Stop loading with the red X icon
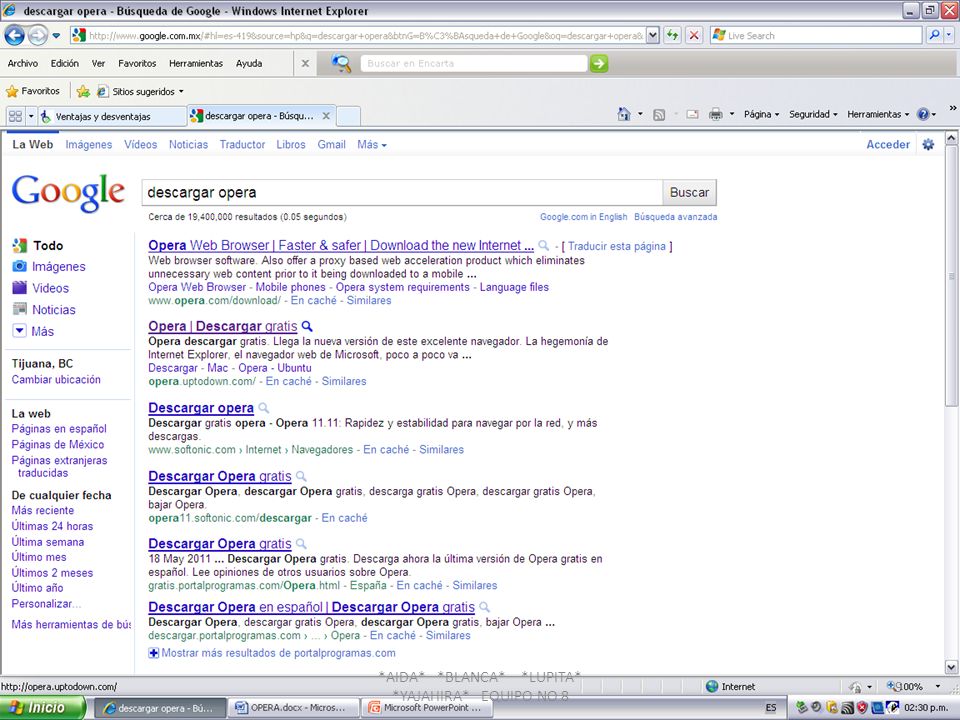The image size is (960, 720). point(694,36)
